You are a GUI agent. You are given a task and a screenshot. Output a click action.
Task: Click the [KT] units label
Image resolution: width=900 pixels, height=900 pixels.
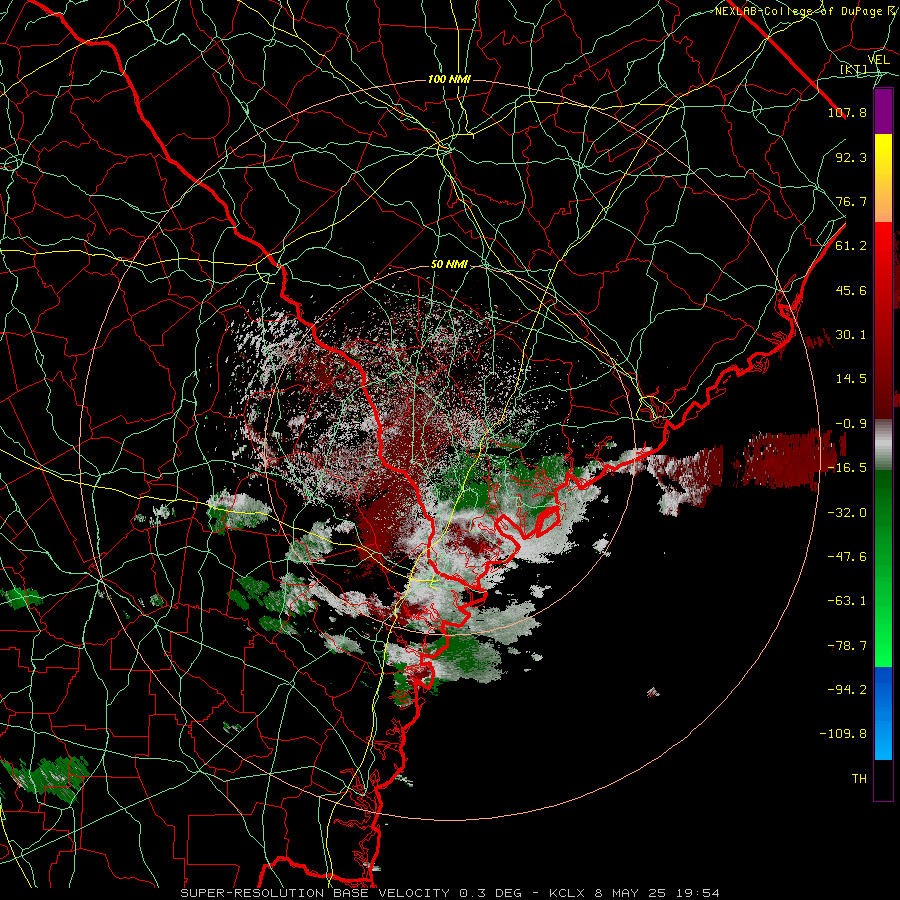[854, 70]
